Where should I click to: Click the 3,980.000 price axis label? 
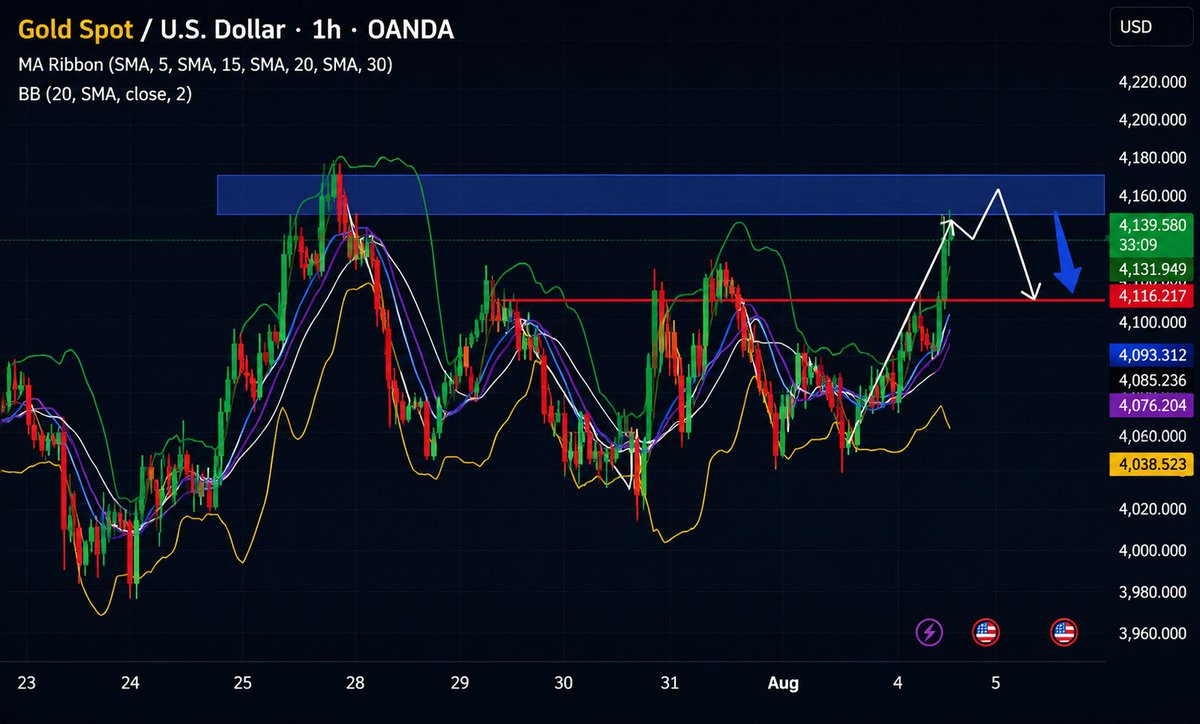coord(1153,592)
